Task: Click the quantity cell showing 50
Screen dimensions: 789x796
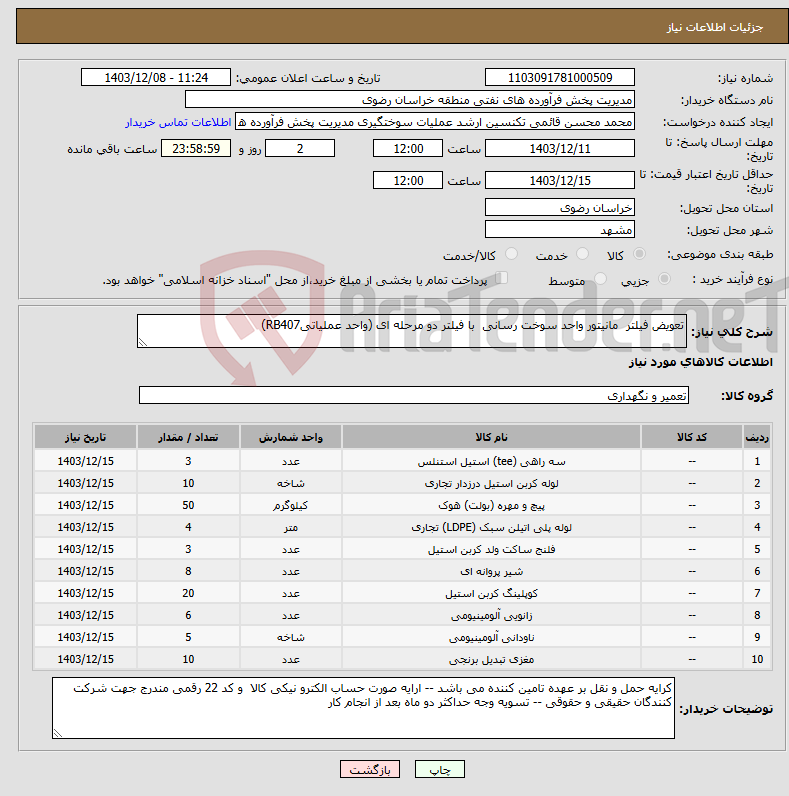Action: (188, 505)
